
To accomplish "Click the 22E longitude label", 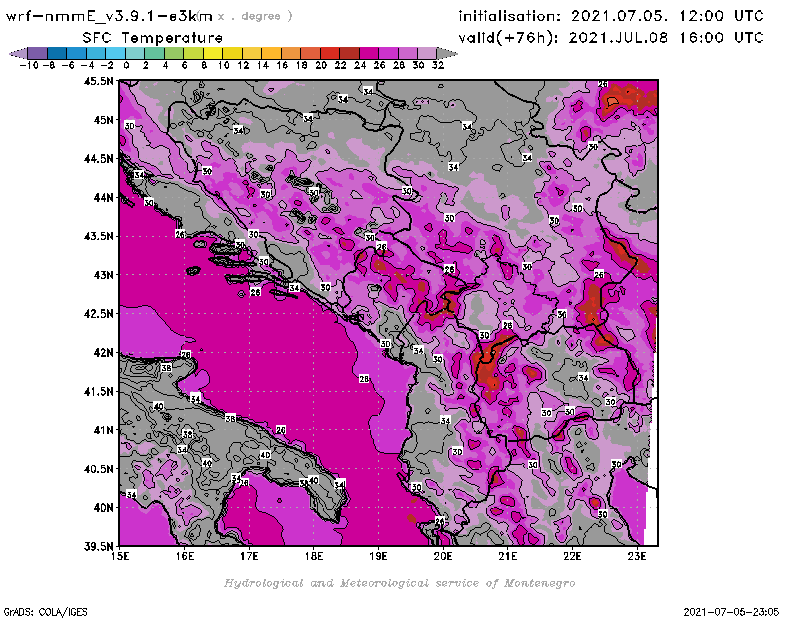I will 572,556.
